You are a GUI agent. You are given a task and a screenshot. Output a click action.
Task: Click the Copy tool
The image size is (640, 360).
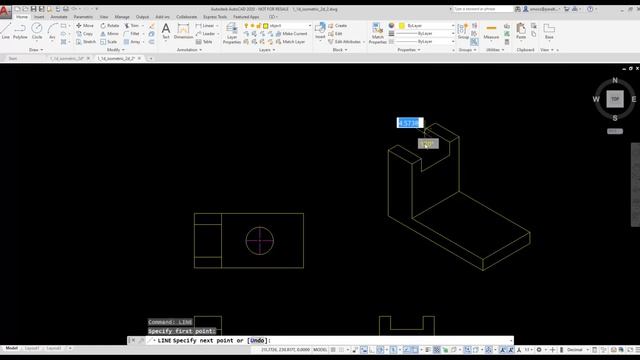pos(84,33)
